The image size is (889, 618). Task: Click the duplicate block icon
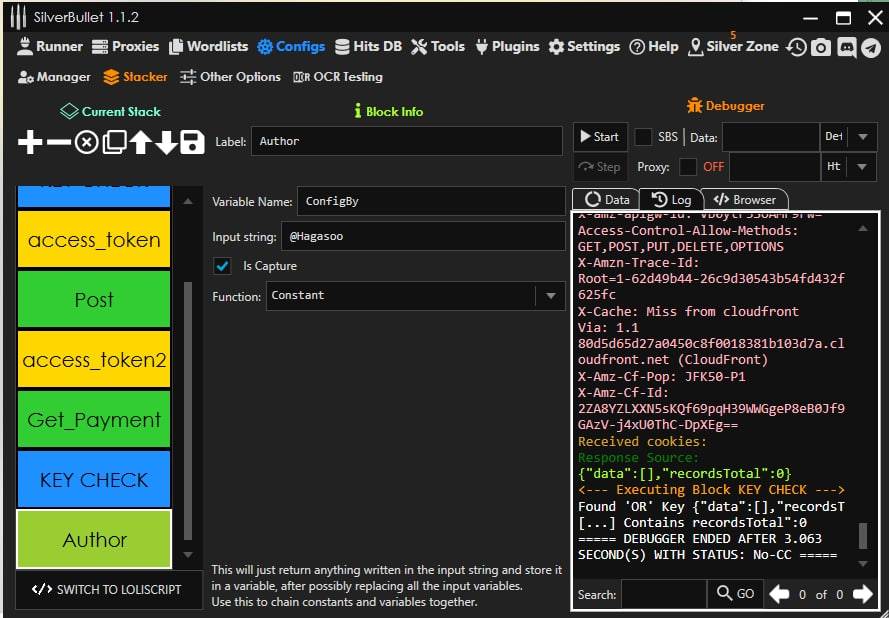point(114,142)
